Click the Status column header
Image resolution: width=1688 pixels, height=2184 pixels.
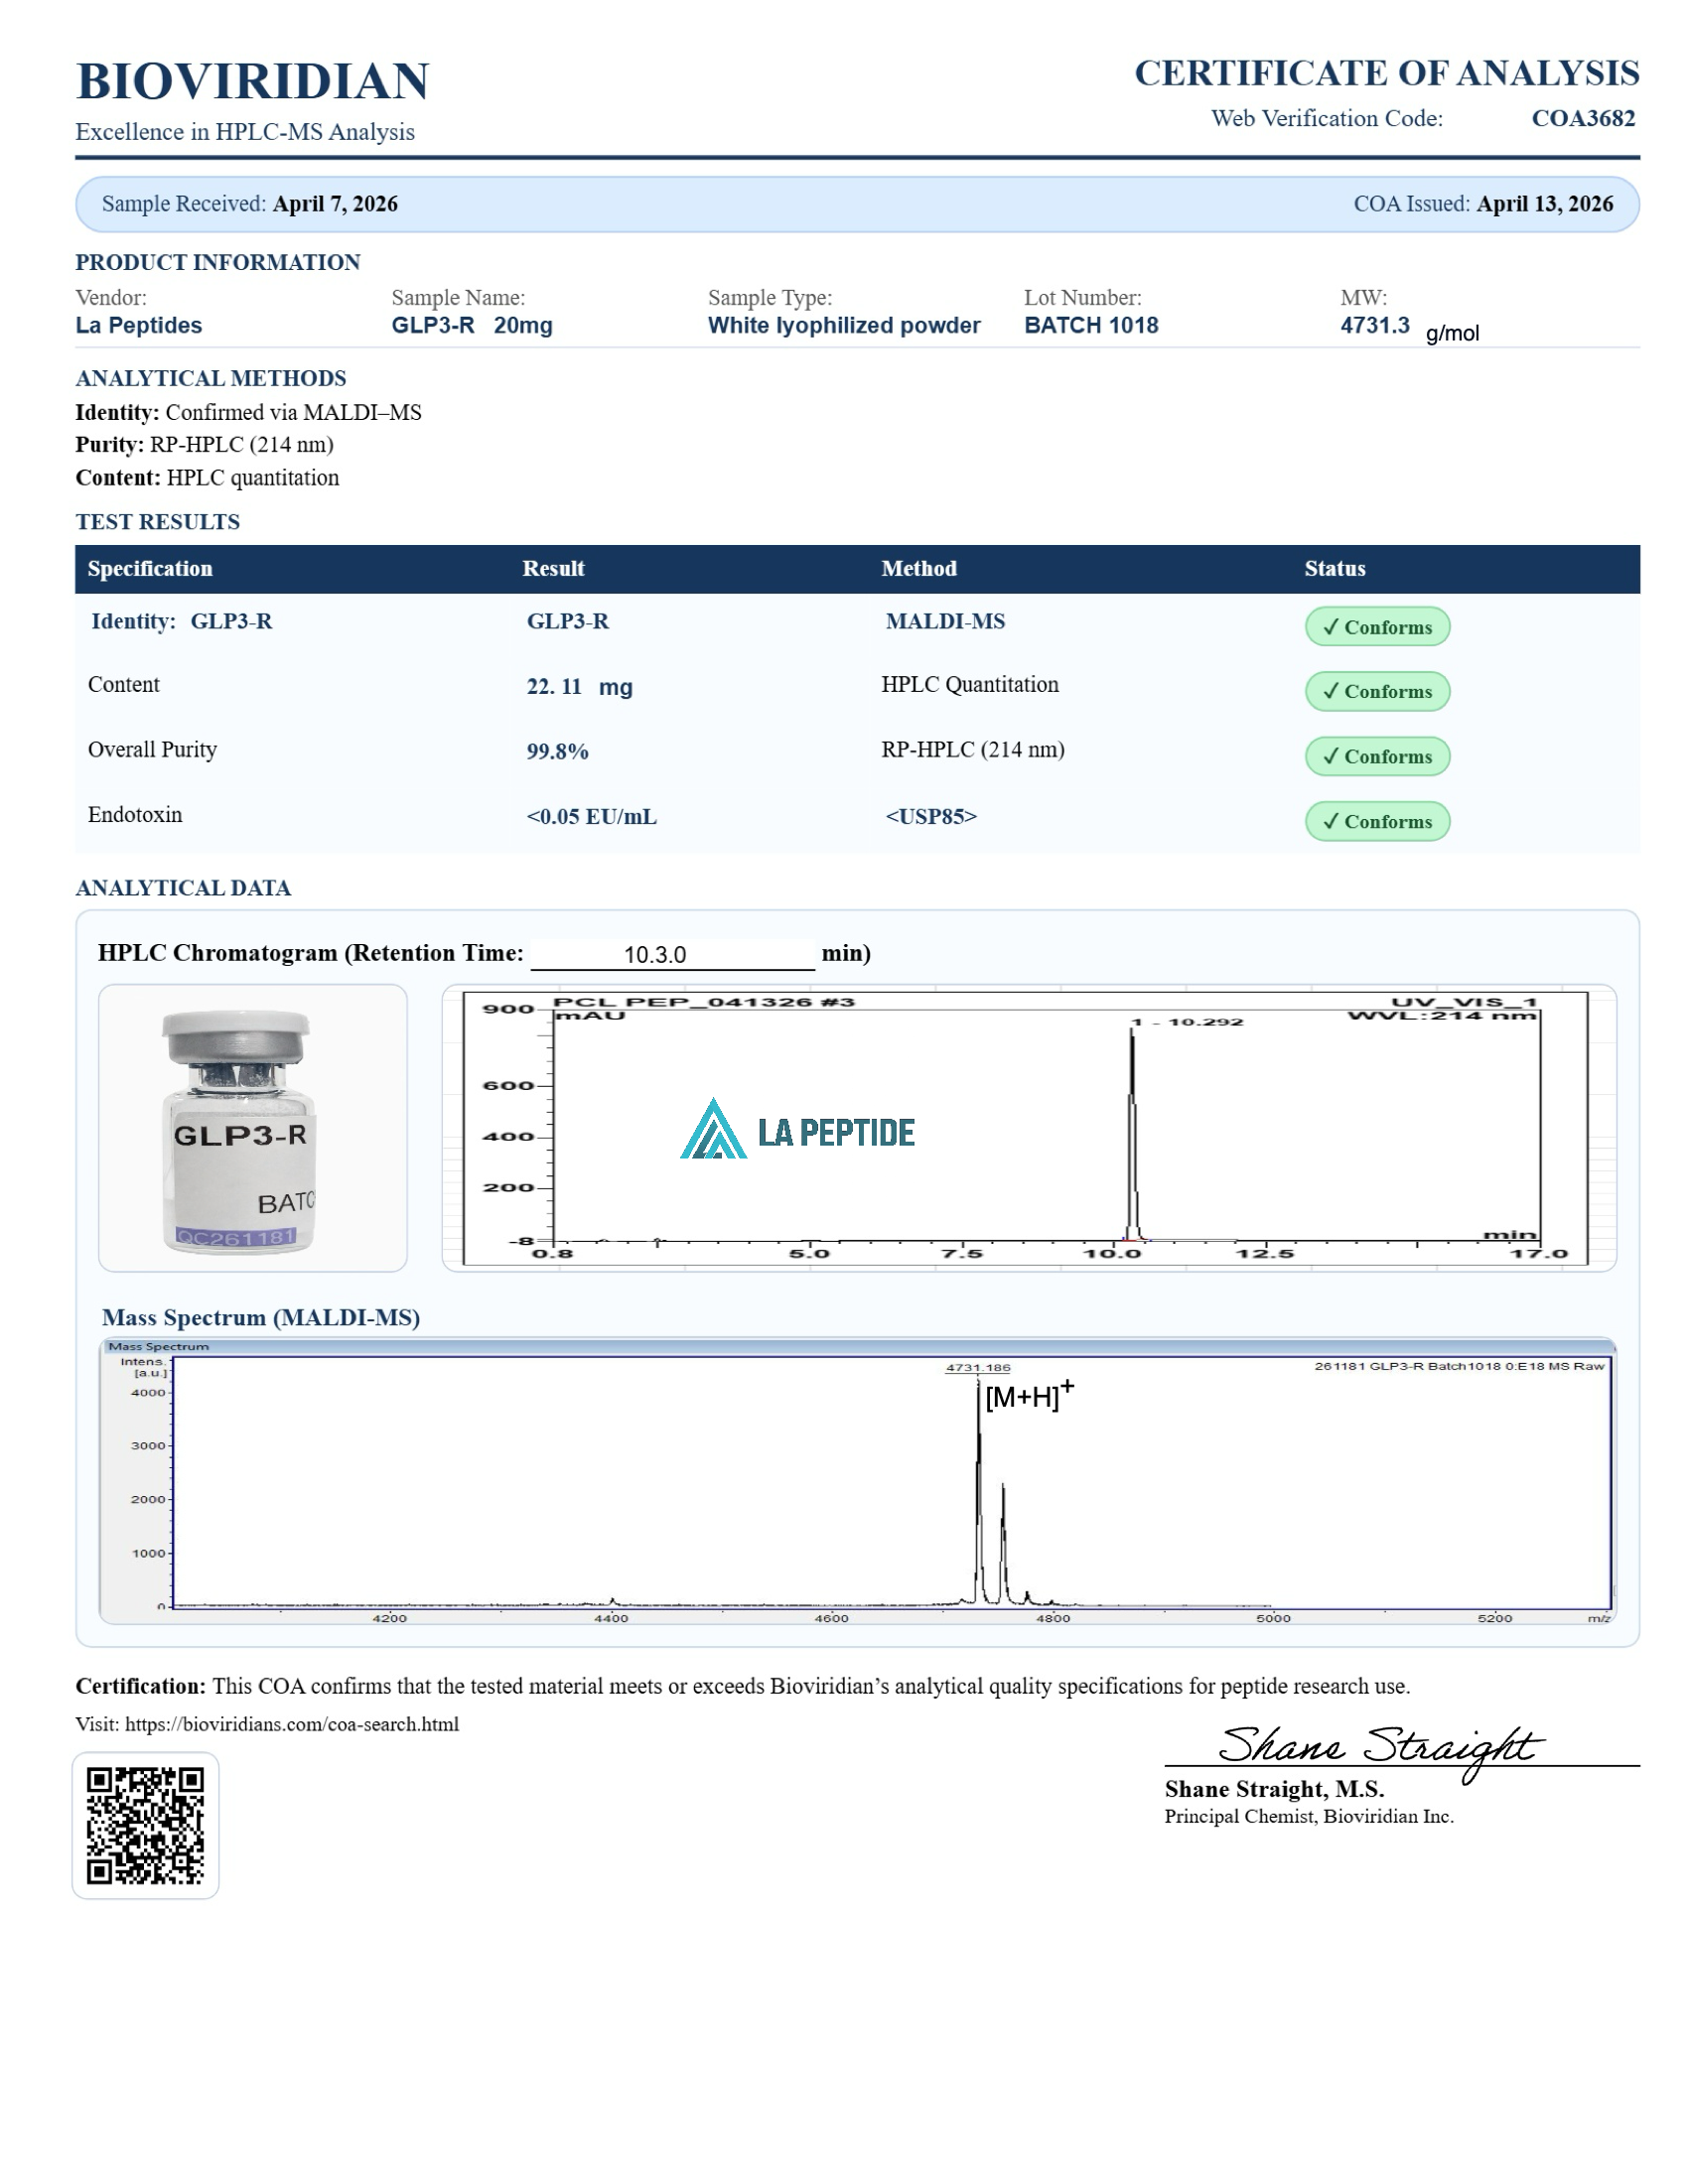click(x=1334, y=569)
